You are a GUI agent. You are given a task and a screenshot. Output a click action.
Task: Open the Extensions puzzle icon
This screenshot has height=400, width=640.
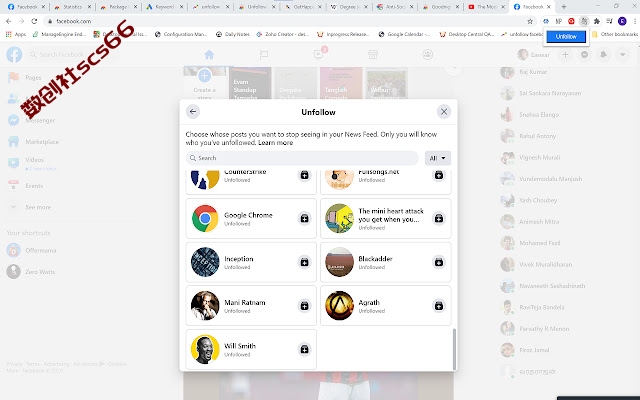597,21
